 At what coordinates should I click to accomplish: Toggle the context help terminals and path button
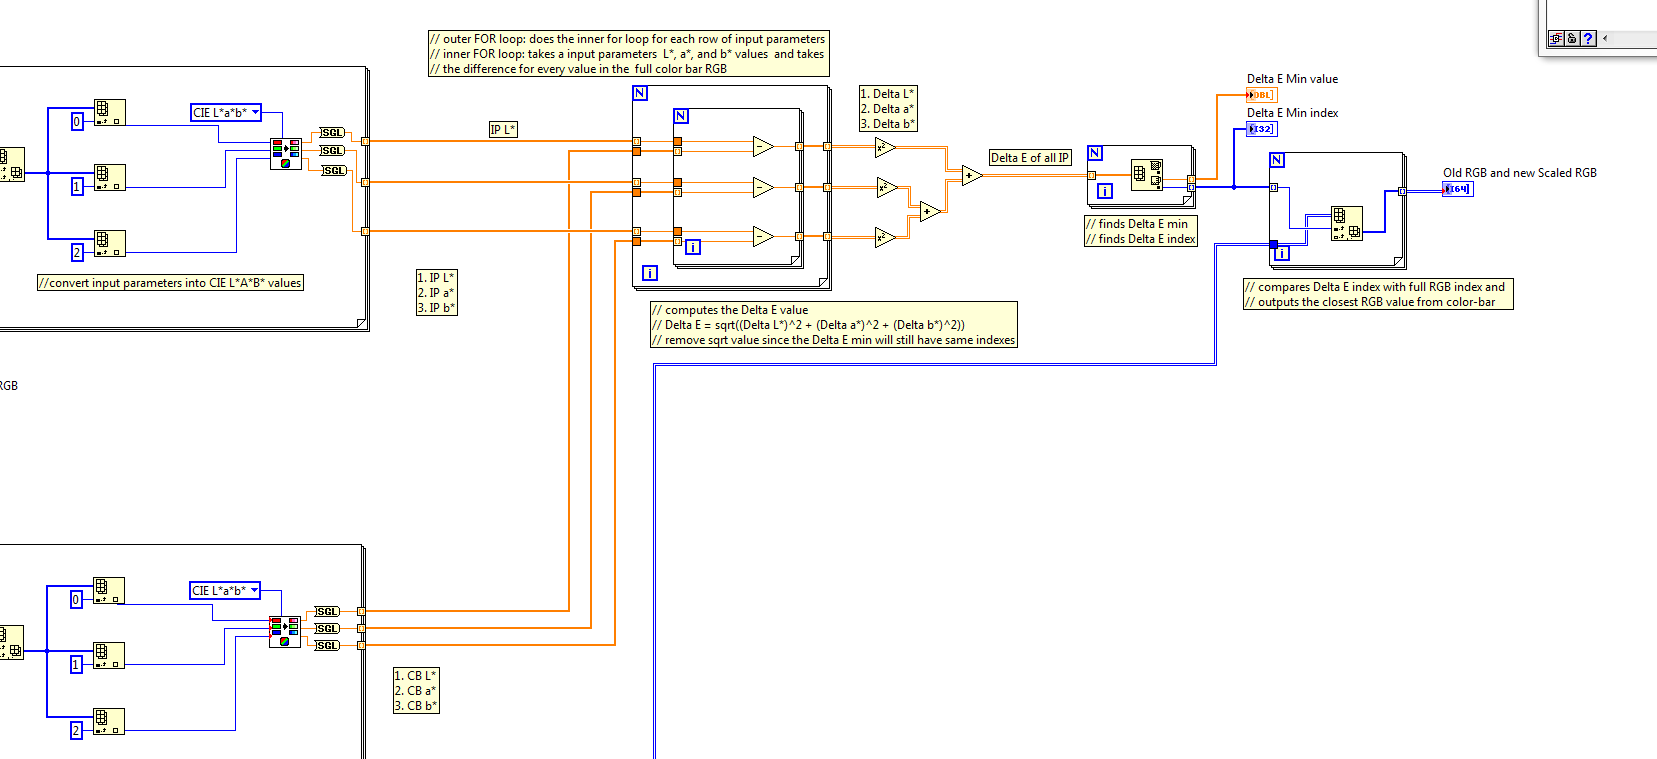(1556, 39)
